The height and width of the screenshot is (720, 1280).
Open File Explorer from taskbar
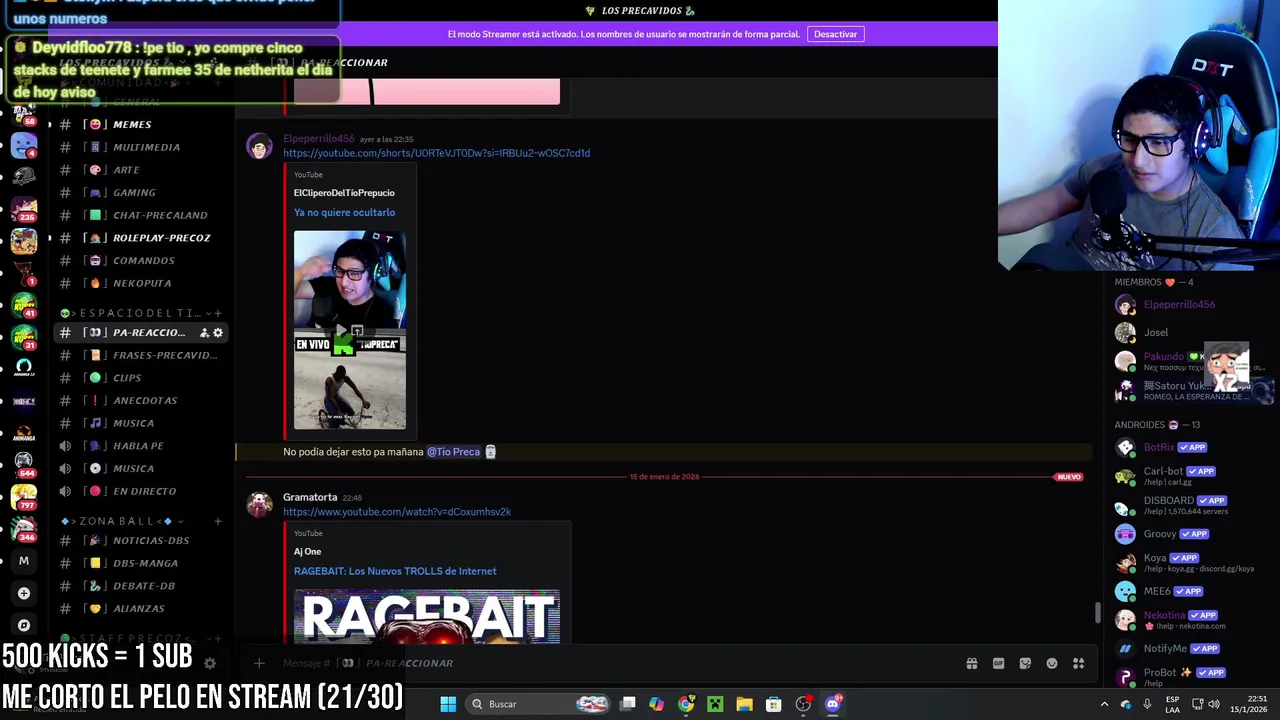744,704
